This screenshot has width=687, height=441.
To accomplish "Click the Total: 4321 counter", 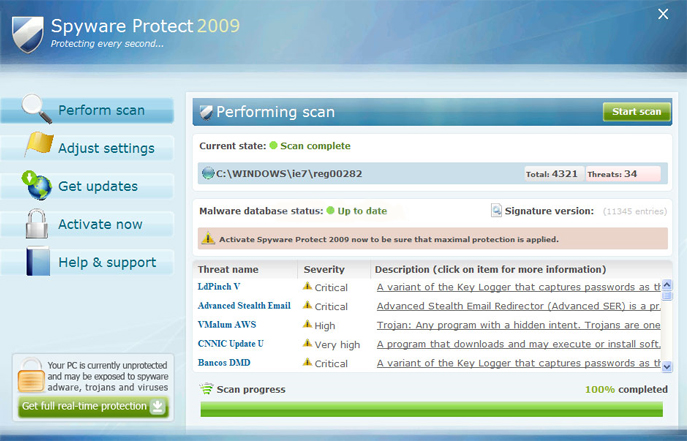I will point(554,174).
